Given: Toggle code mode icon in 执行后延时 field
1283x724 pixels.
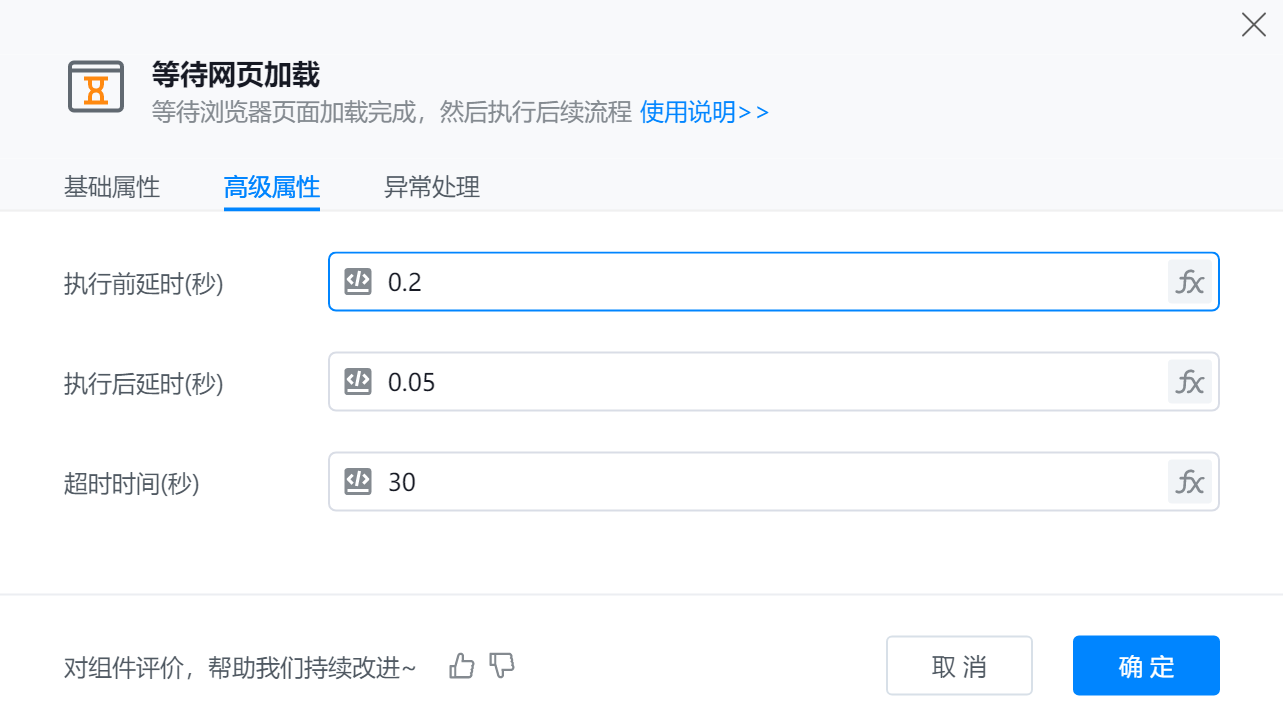Looking at the screenshot, I should (358, 382).
